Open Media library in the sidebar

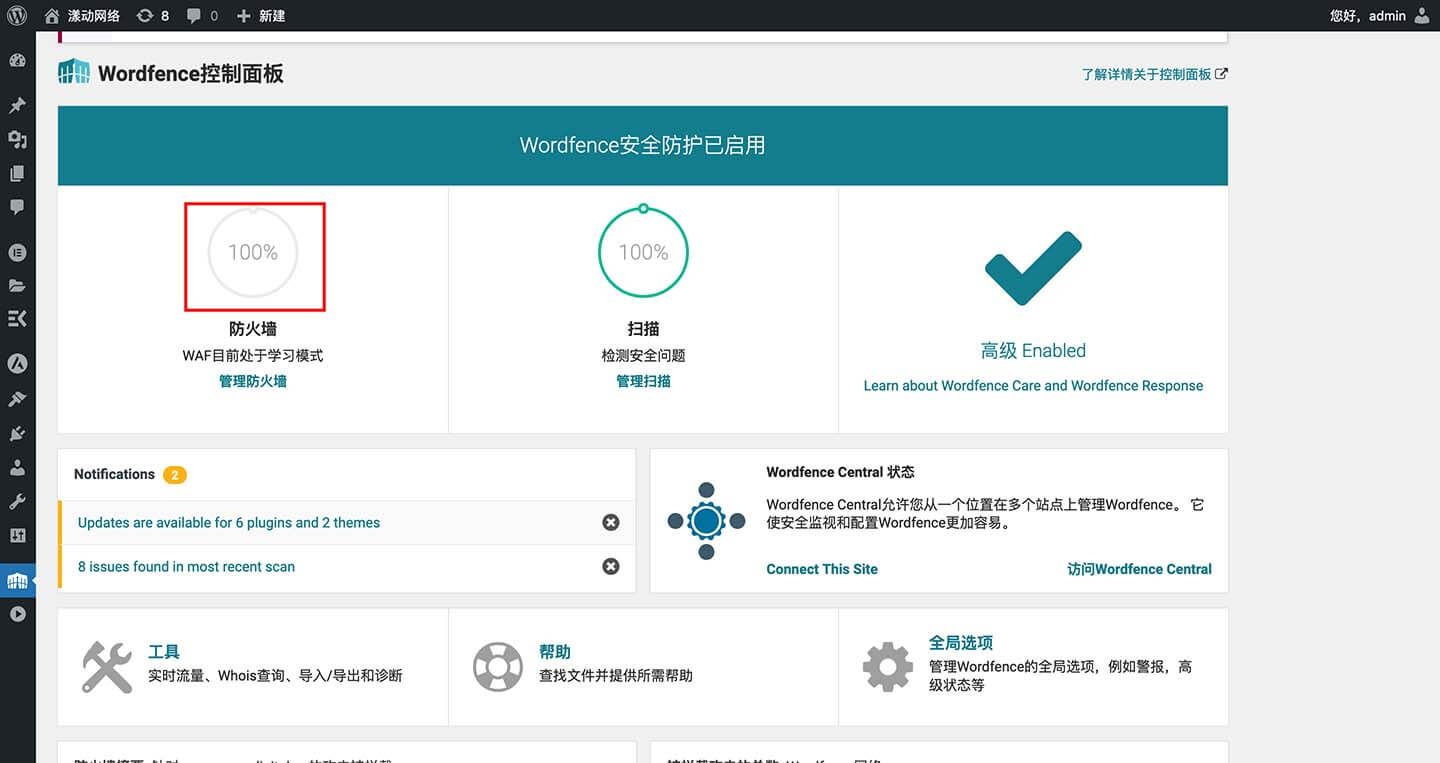click(17, 139)
